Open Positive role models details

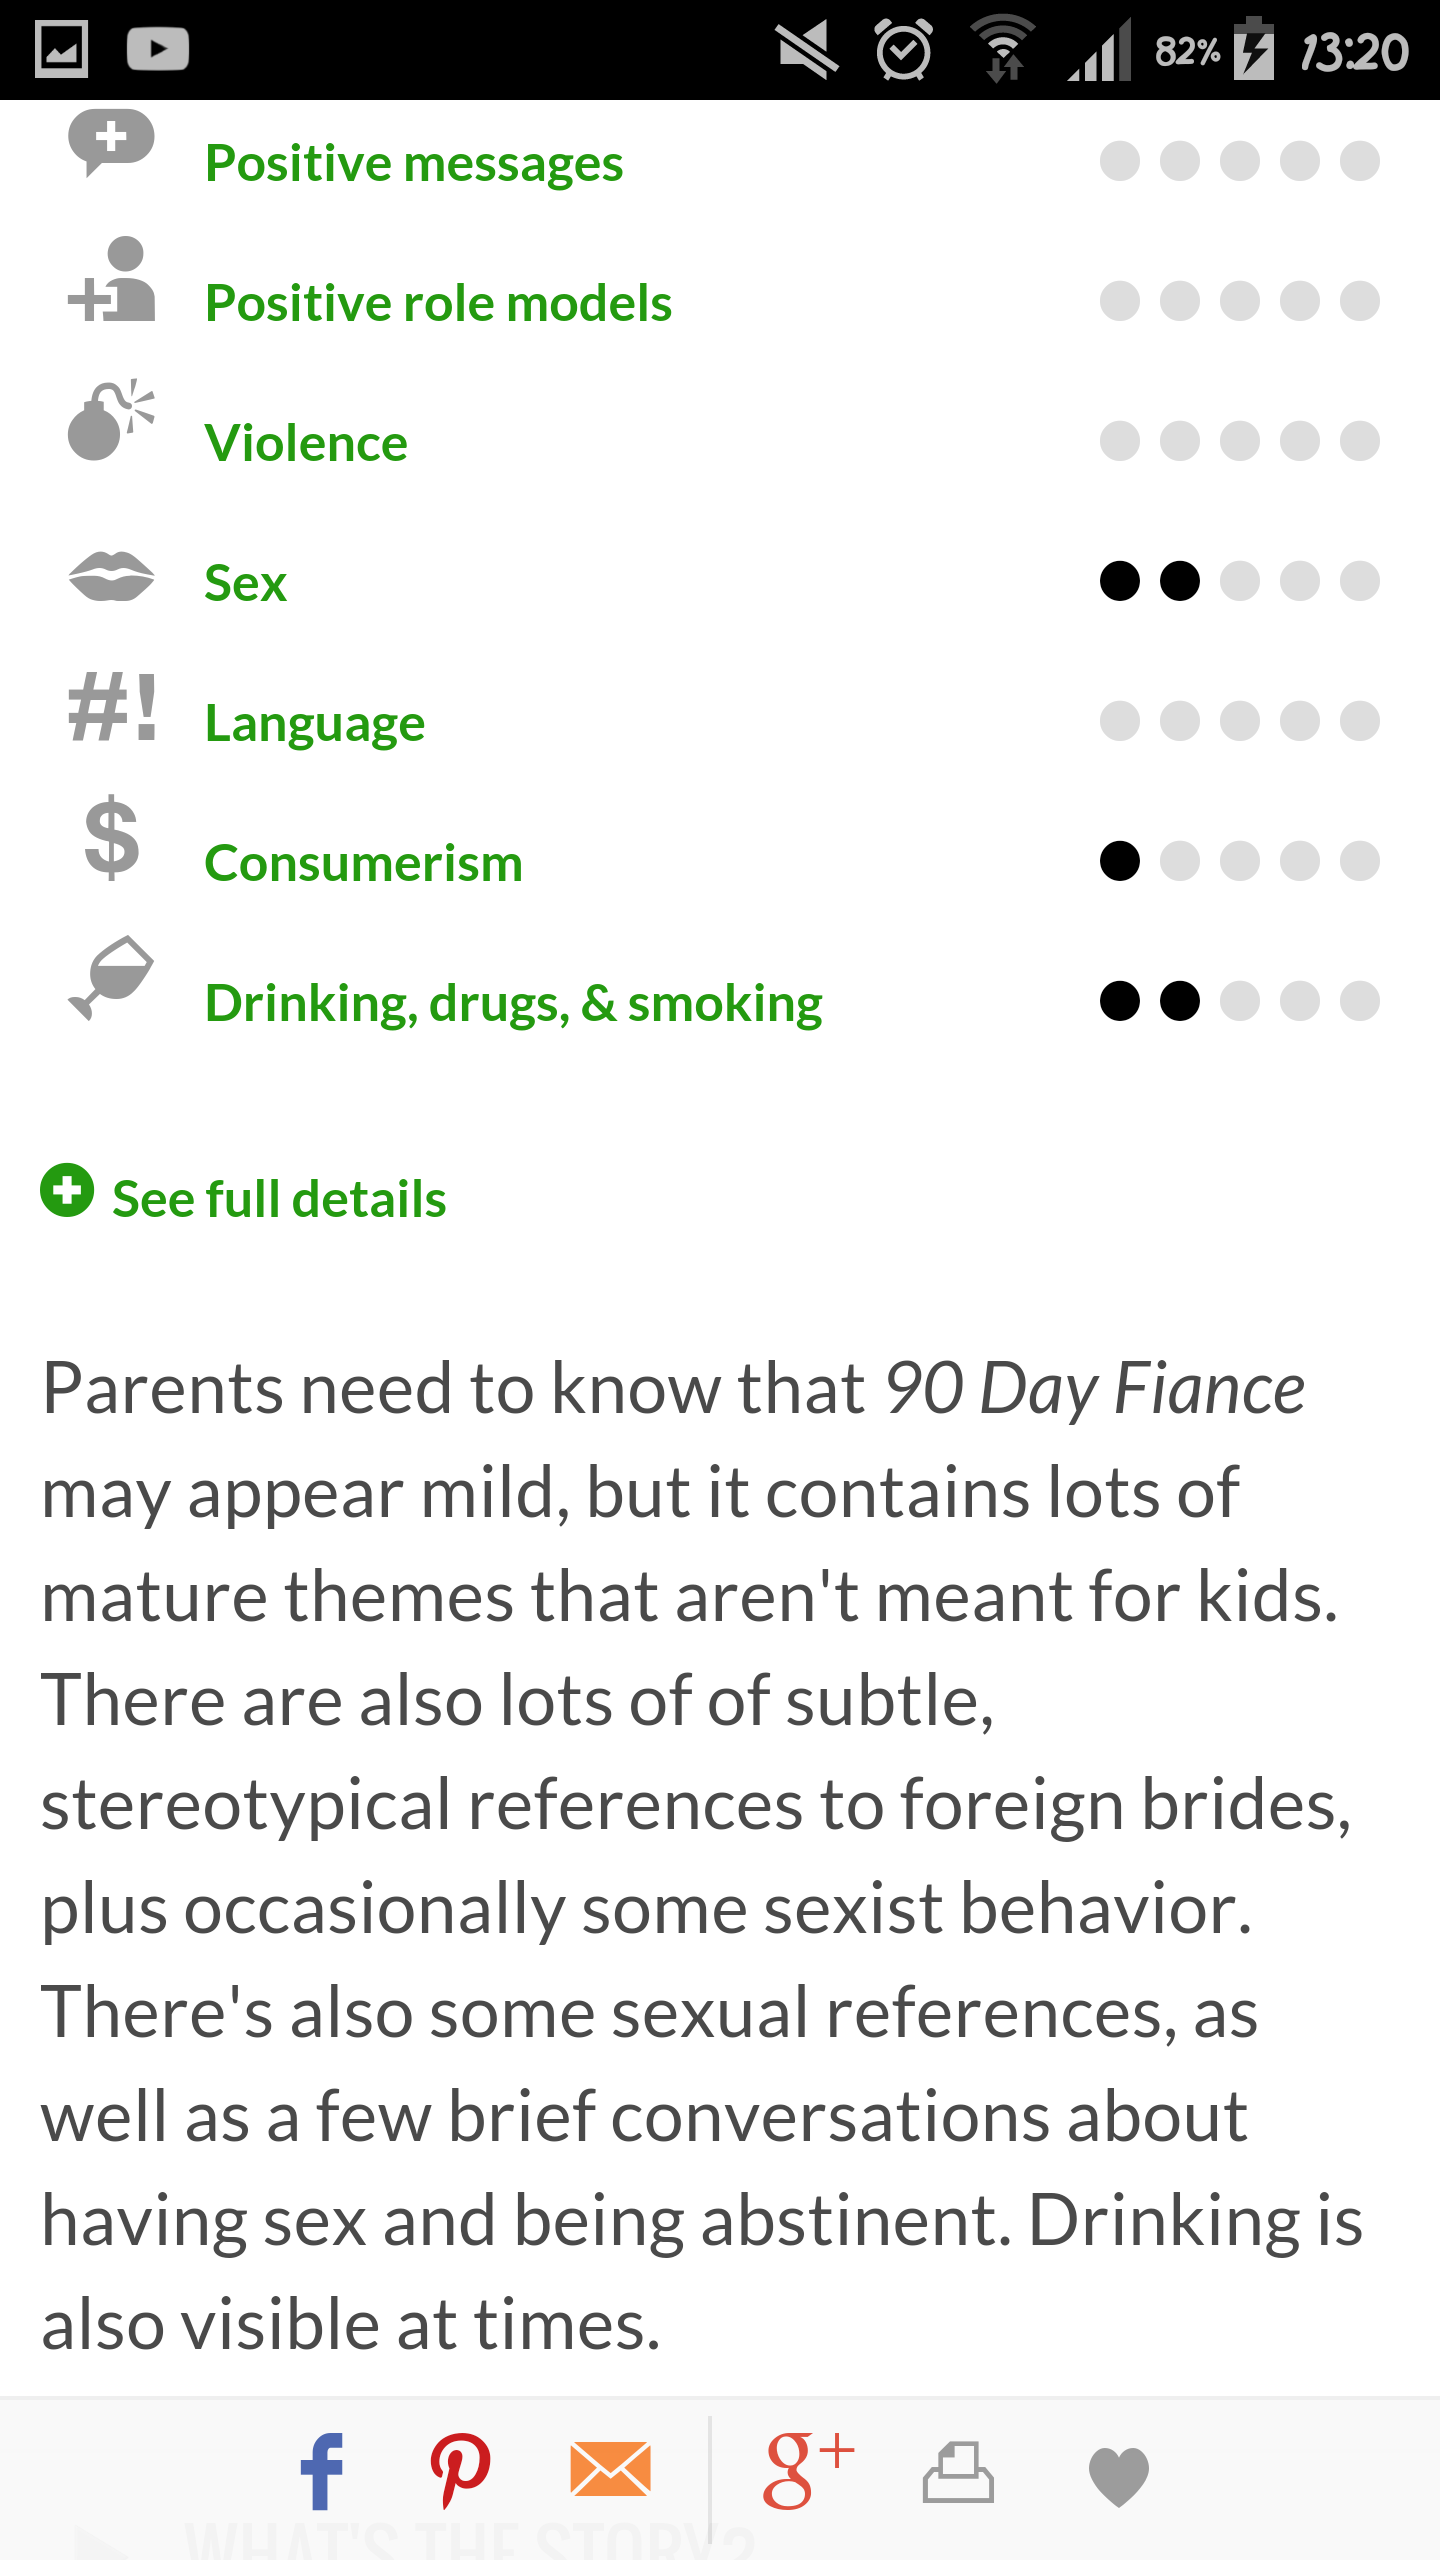click(438, 303)
